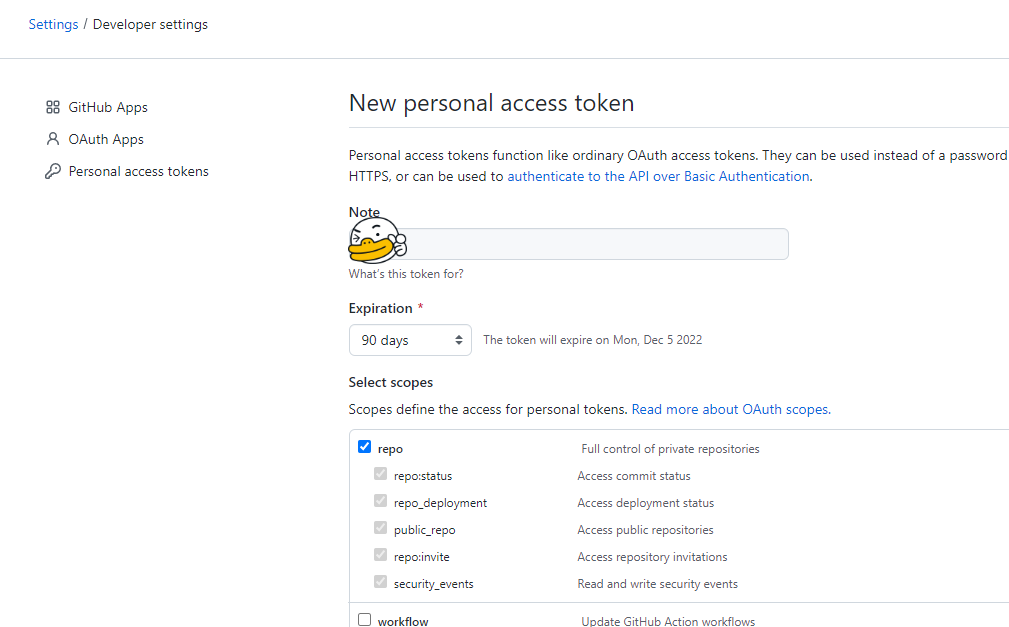Open GitHub Apps in sidebar
1009x627 pixels.
point(108,107)
